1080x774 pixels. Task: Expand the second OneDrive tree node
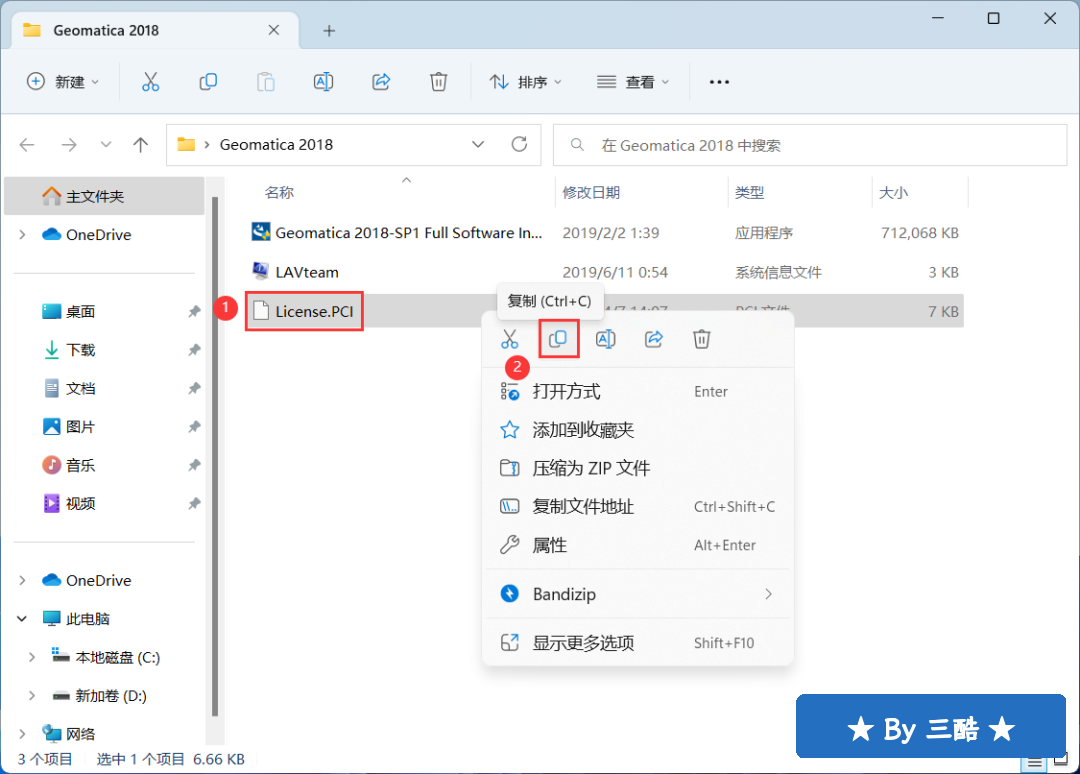23,580
